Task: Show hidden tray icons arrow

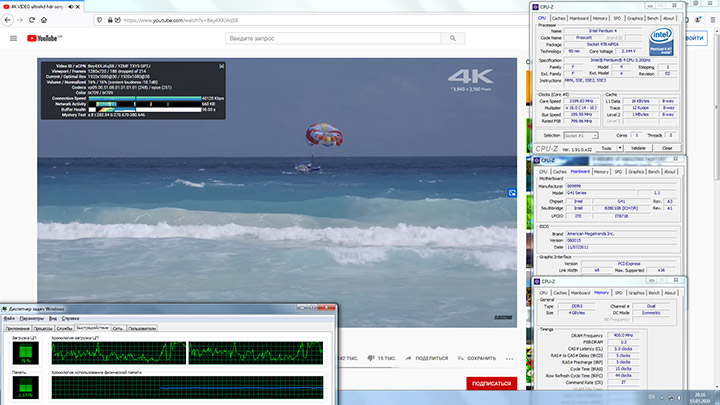Action: tap(662, 398)
